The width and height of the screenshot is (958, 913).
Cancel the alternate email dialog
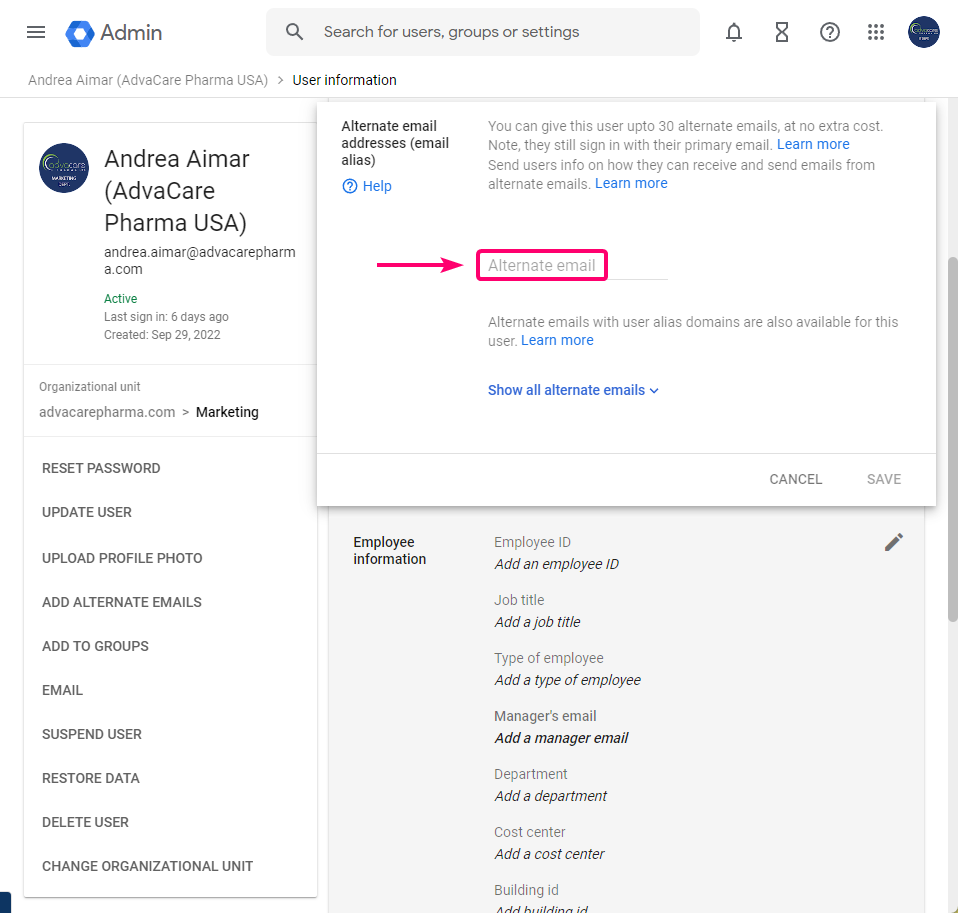tap(795, 479)
